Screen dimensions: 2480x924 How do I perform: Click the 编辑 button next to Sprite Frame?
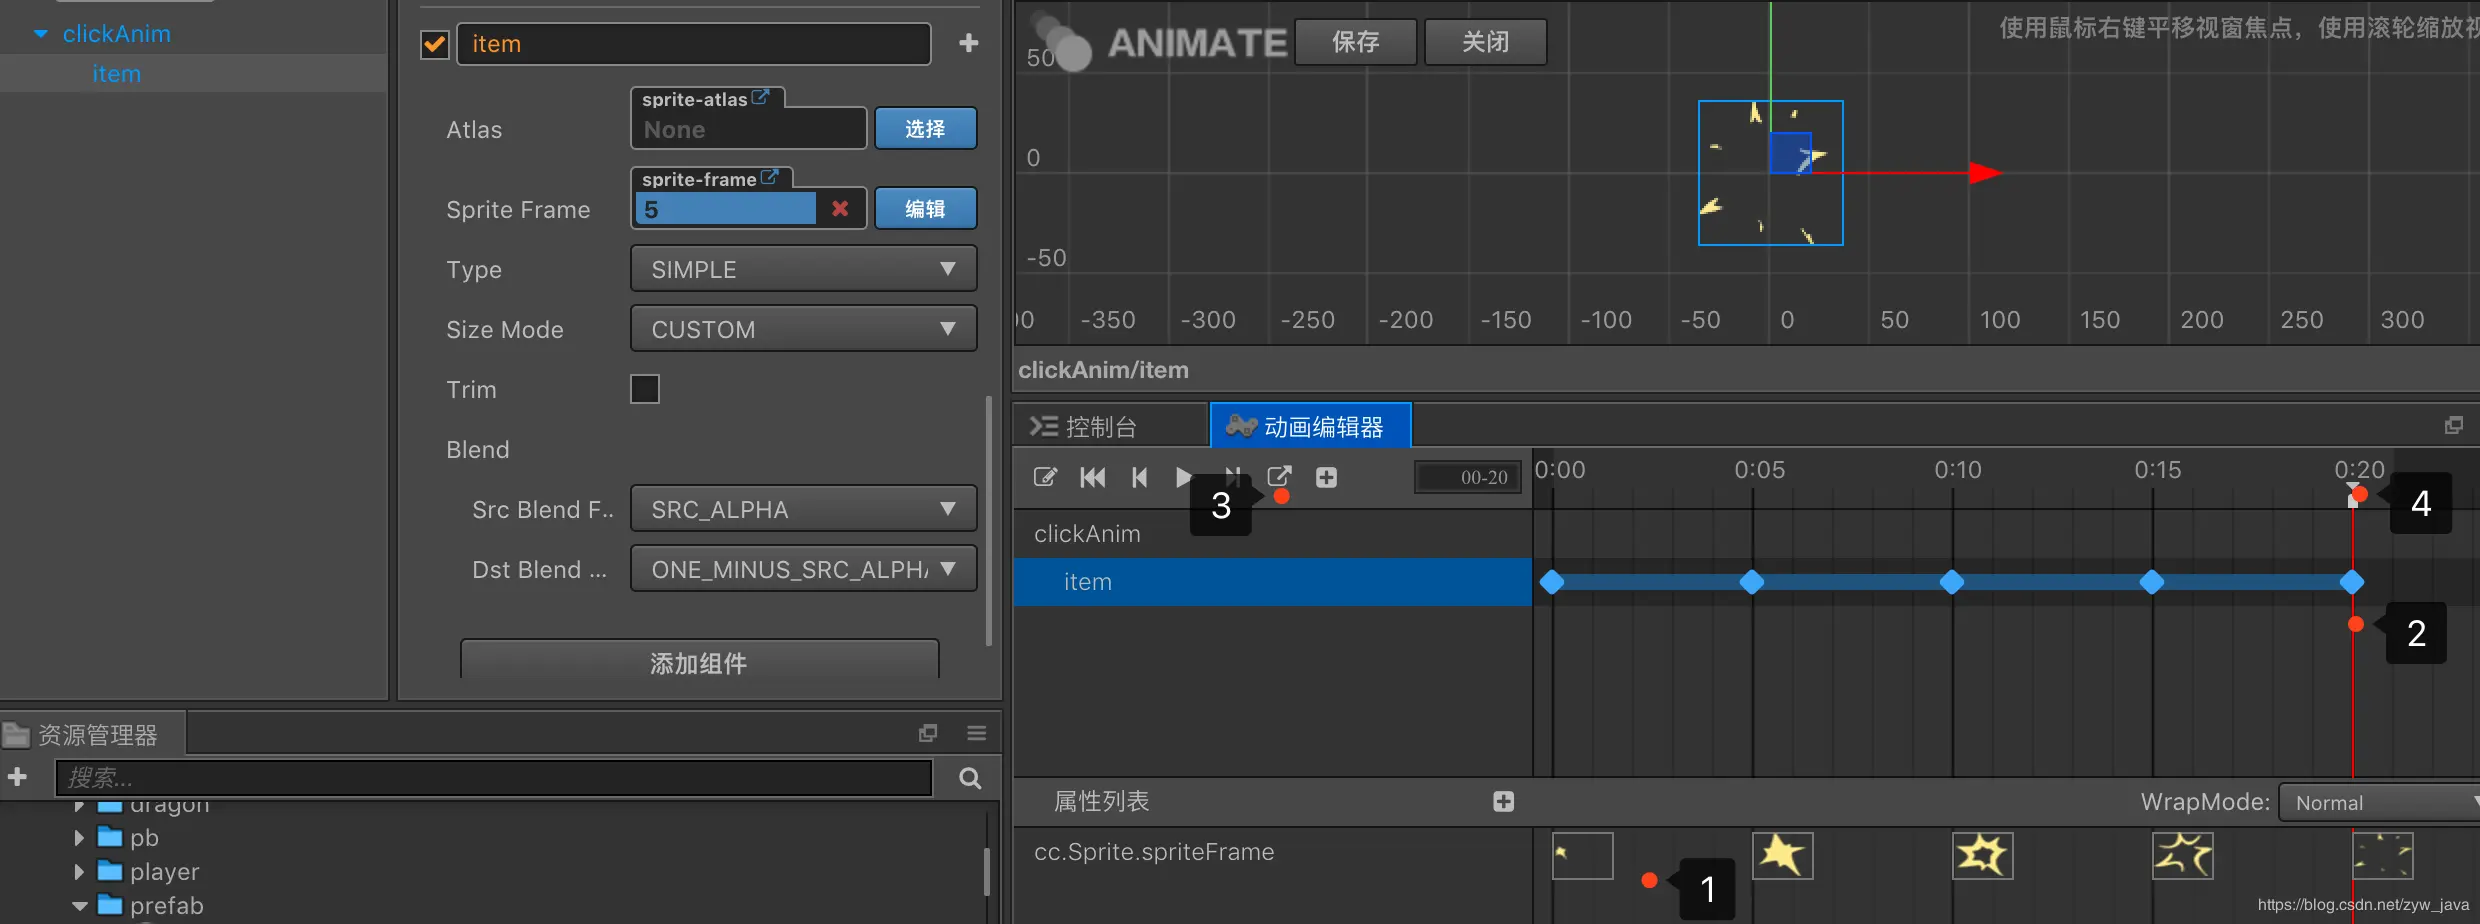926,208
